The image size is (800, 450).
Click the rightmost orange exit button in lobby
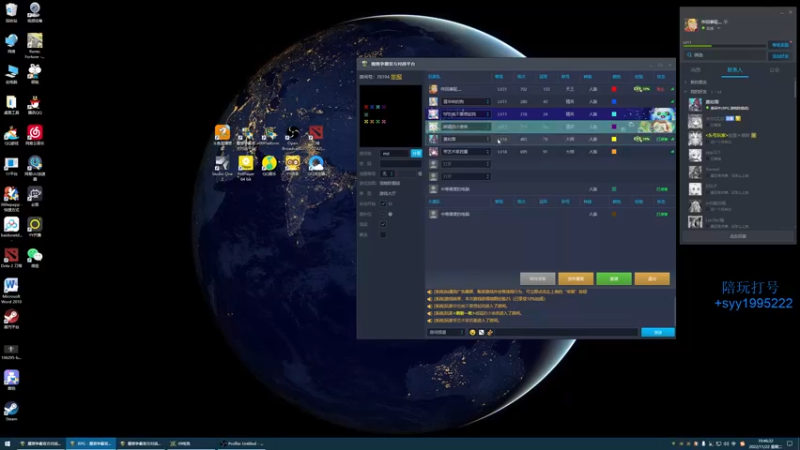pyautogui.click(x=652, y=279)
